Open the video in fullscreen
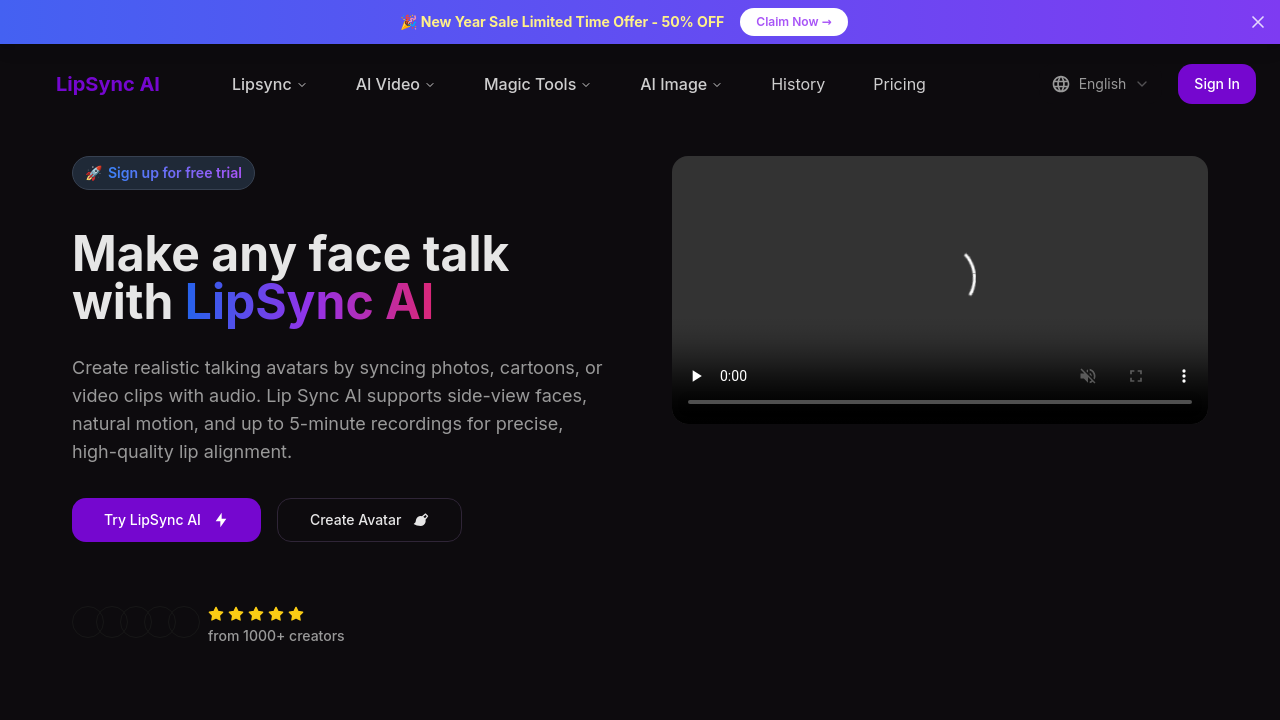 [x=1136, y=376]
